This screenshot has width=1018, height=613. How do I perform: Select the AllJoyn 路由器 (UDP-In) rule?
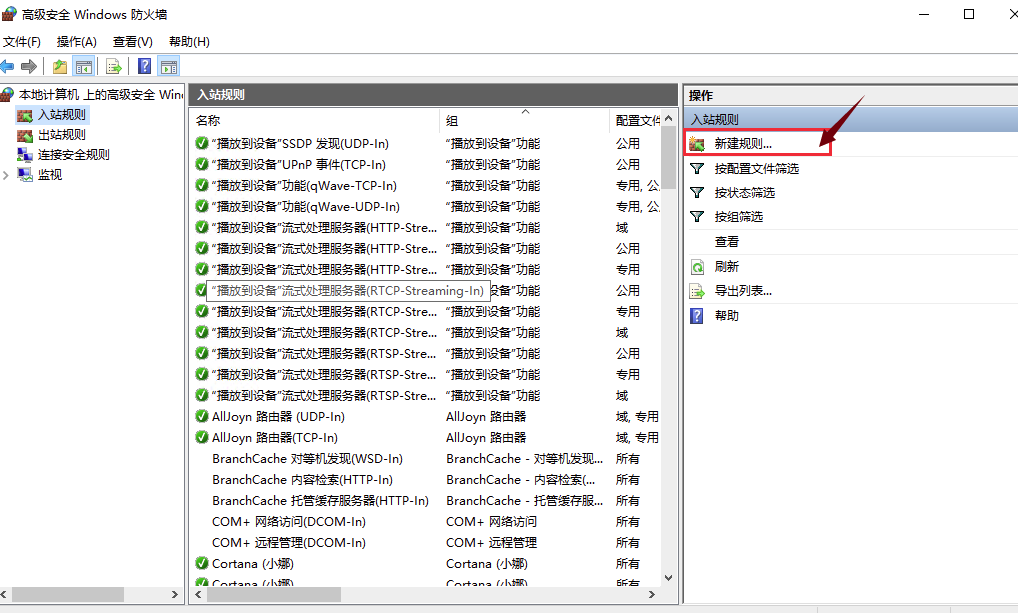(278, 417)
